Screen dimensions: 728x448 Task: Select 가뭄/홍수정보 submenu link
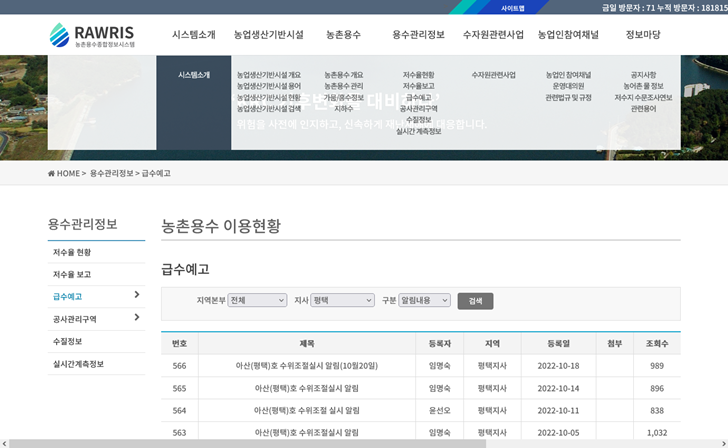click(x=344, y=97)
